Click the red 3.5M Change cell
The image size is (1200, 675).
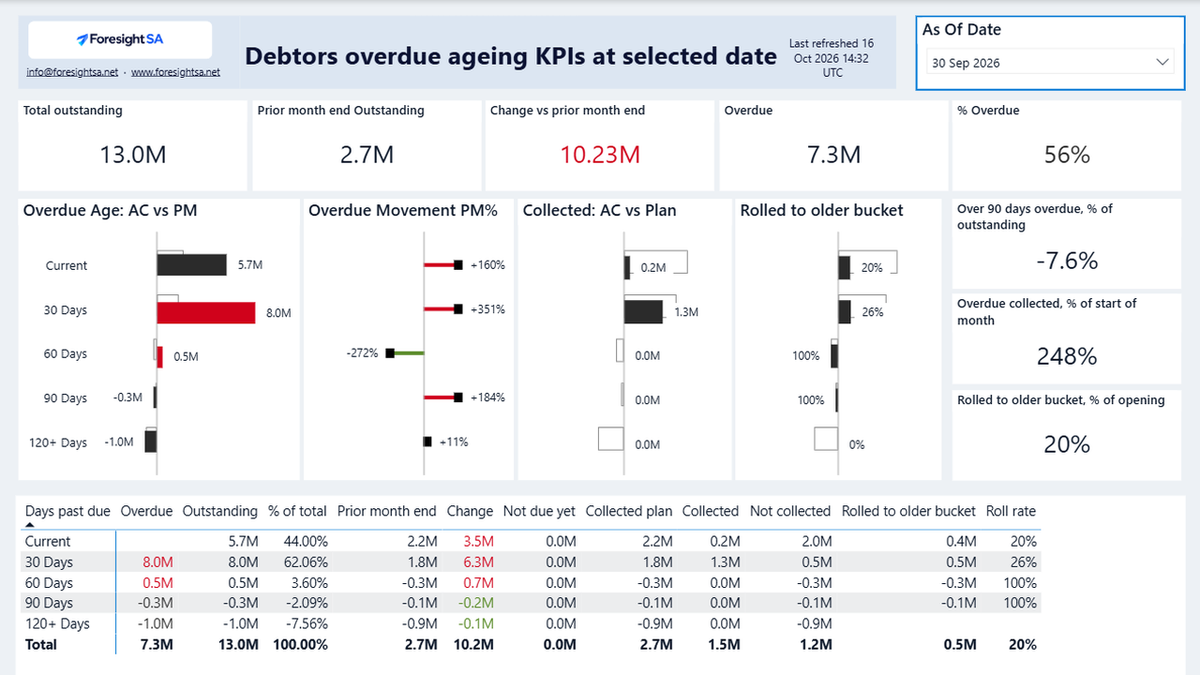coord(479,541)
